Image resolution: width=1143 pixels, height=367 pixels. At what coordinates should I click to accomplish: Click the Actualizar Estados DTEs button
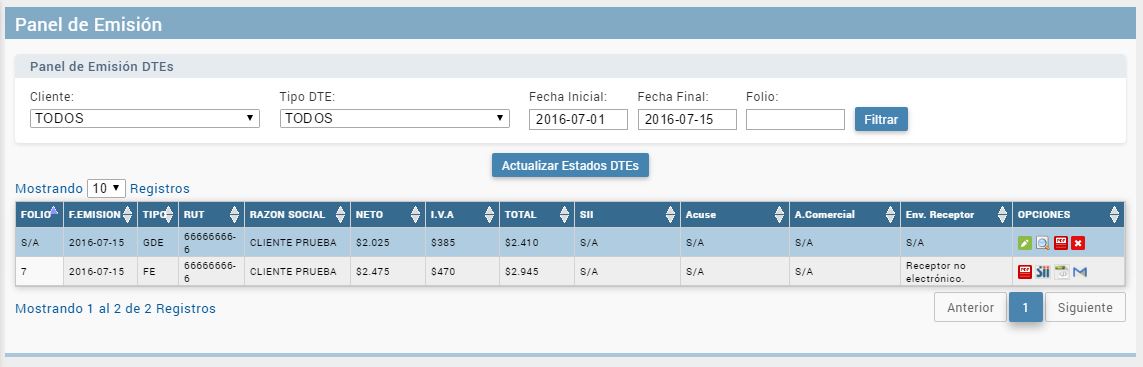(x=570, y=166)
